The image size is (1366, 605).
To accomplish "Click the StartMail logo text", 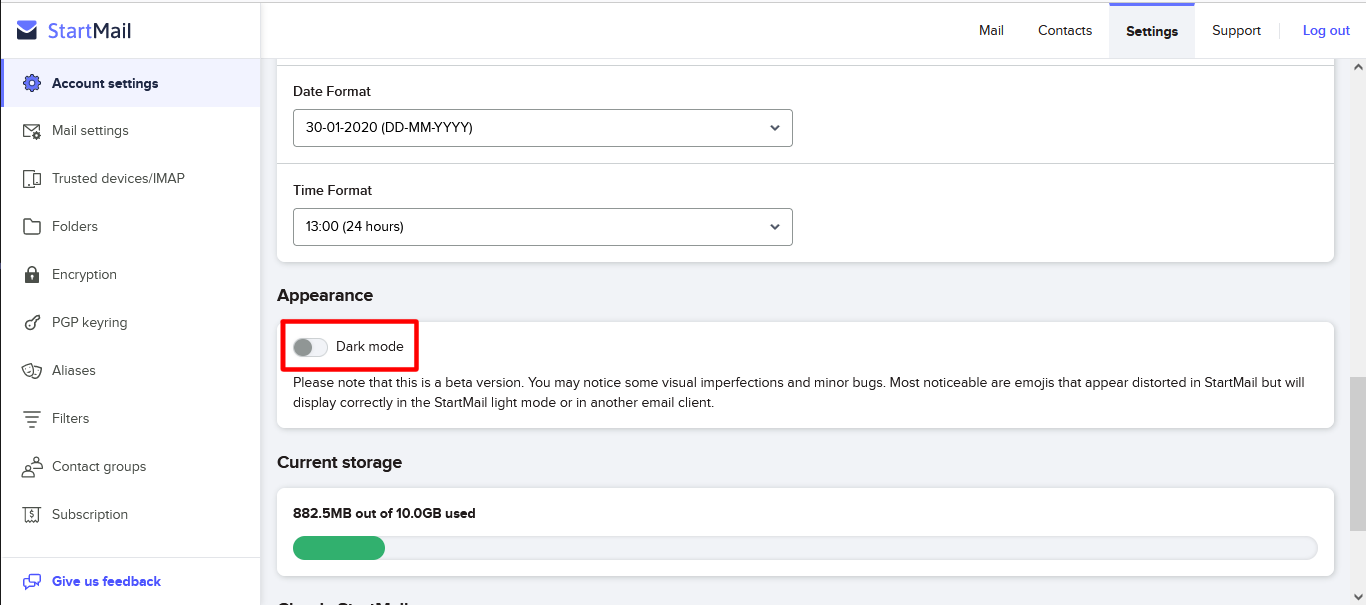I will 90,31.
